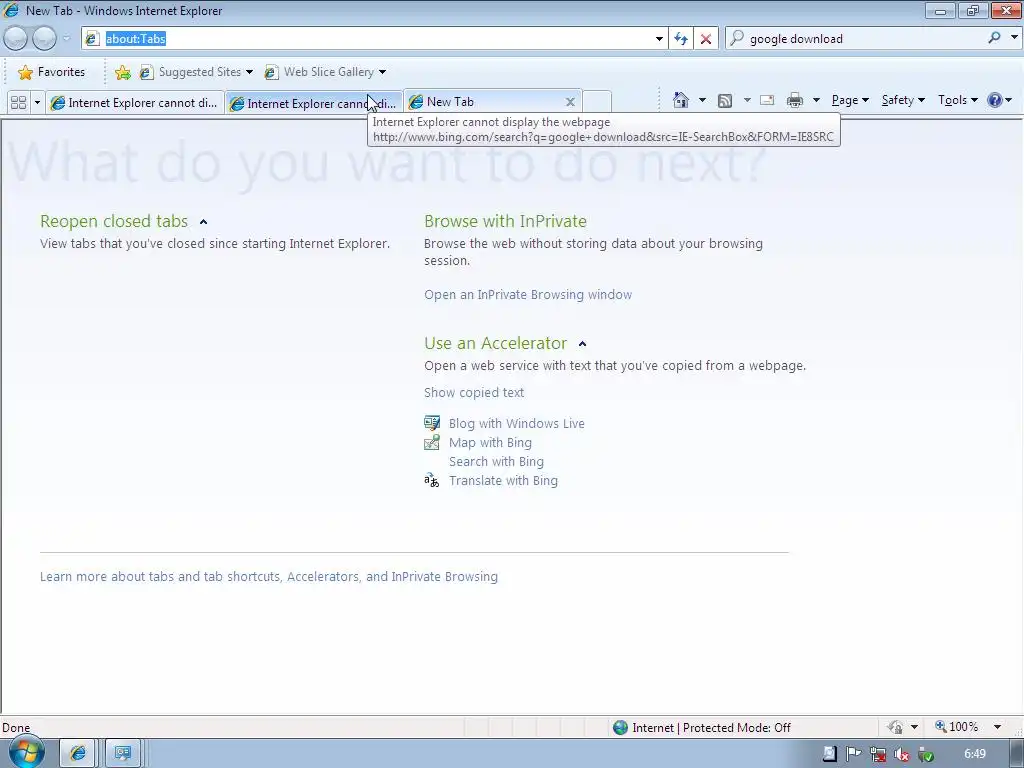Click the 100% zoom level button
This screenshot has height=768, width=1024.
tap(957, 727)
